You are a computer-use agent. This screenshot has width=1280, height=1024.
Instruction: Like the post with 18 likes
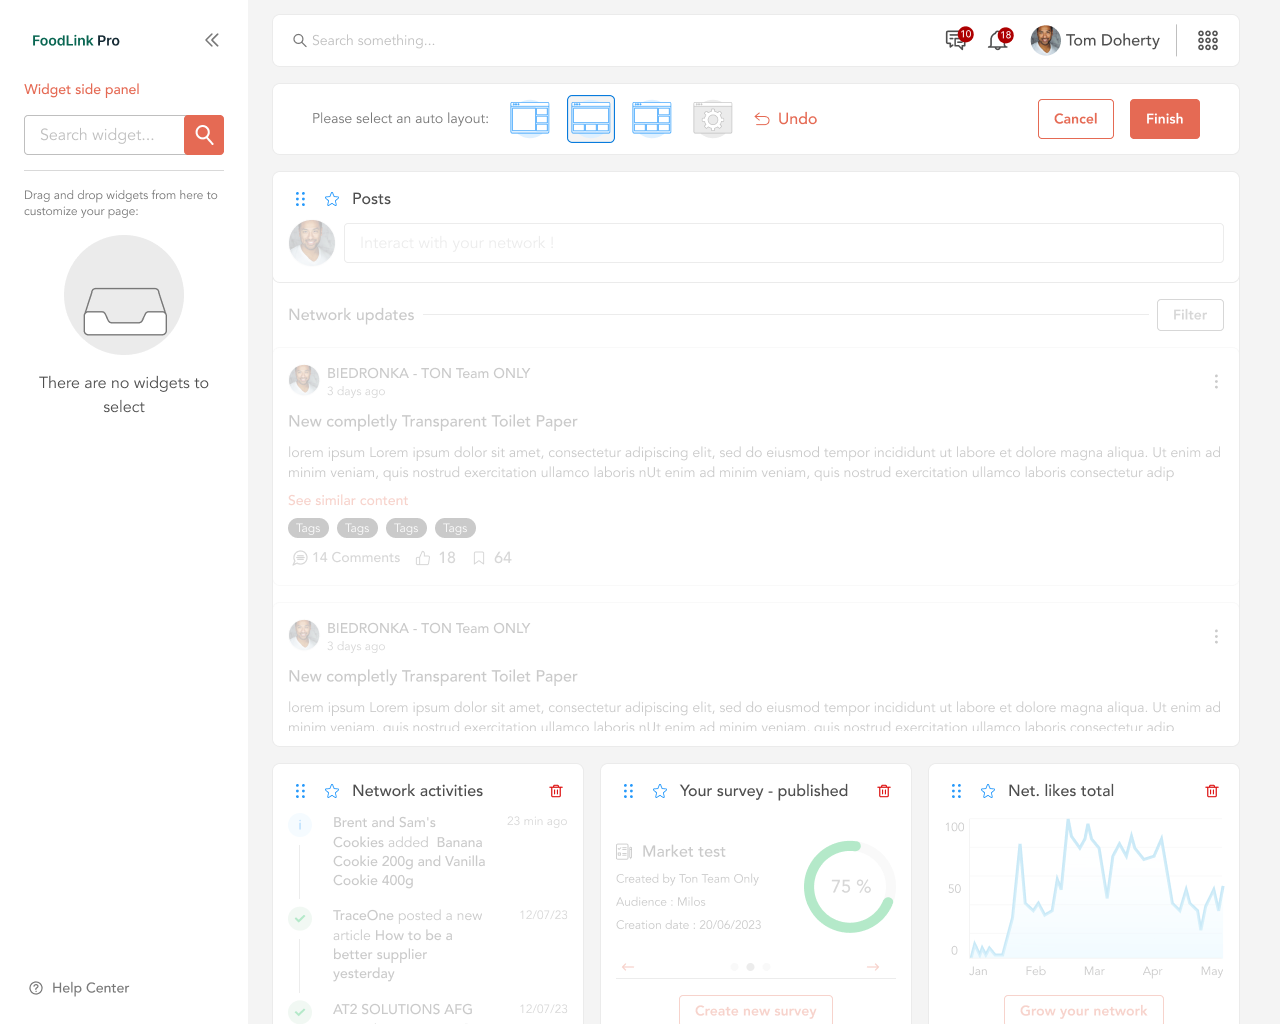(x=423, y=558)
